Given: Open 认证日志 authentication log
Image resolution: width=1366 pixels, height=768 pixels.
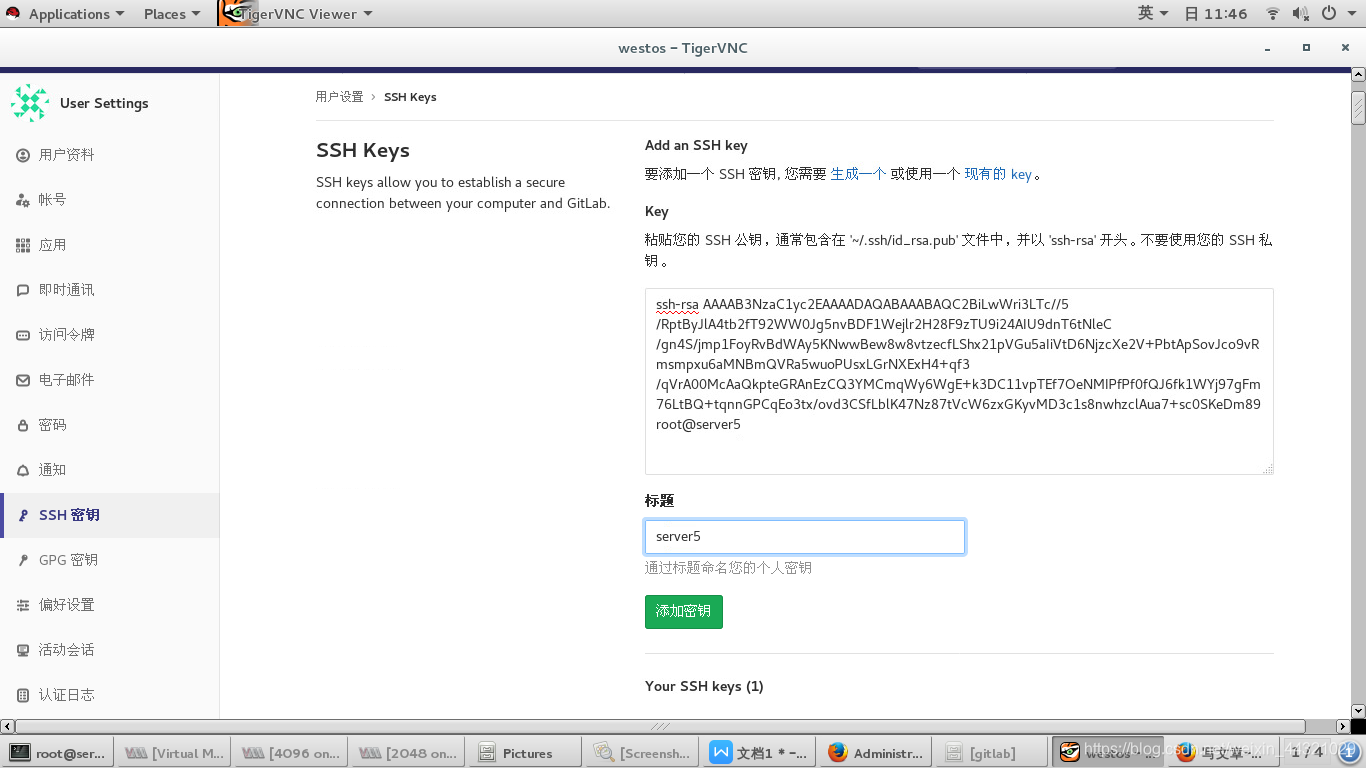Looking at the screenshot, I should tap(110, 695).
